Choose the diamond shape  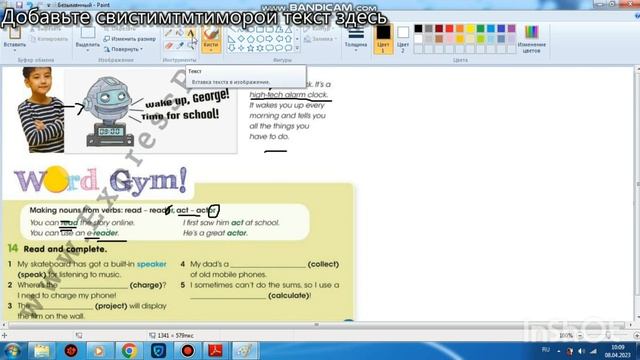pos(241,39)
